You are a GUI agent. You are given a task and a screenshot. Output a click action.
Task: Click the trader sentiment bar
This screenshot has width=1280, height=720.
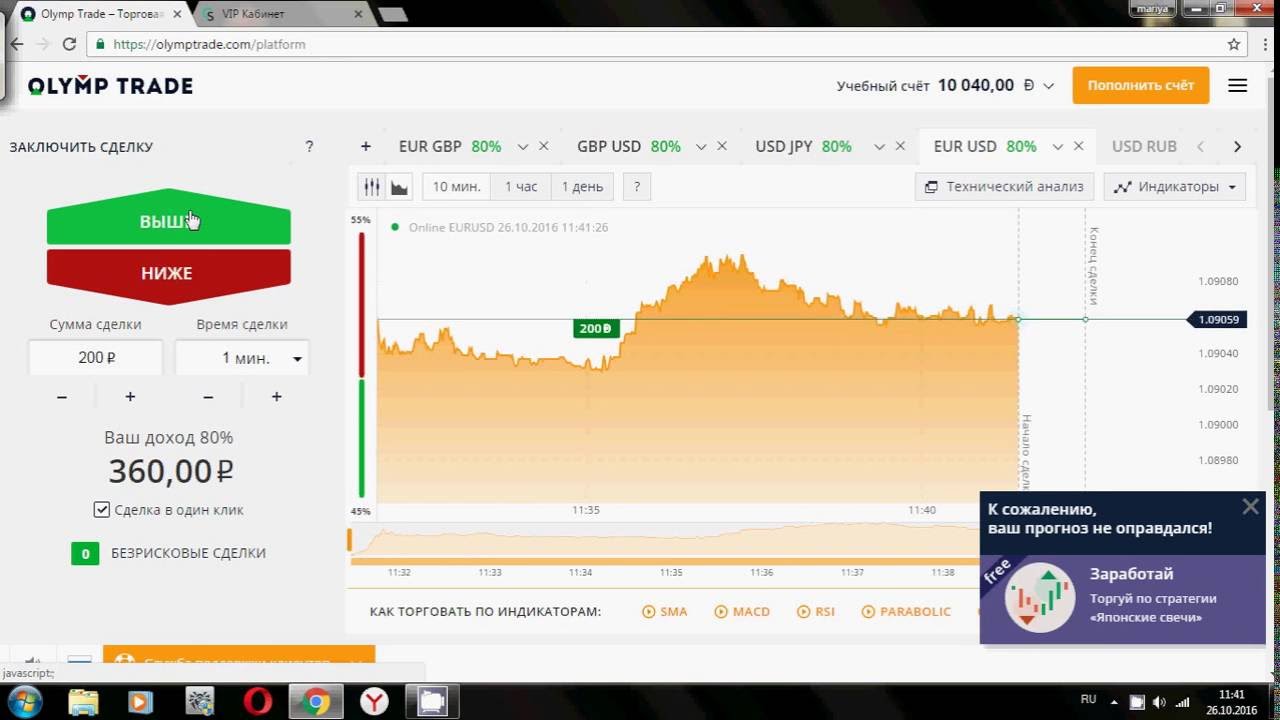361,365
